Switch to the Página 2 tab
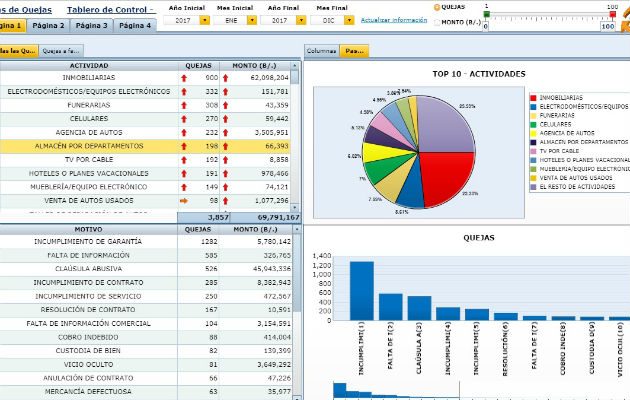 (x=47, y=25)
